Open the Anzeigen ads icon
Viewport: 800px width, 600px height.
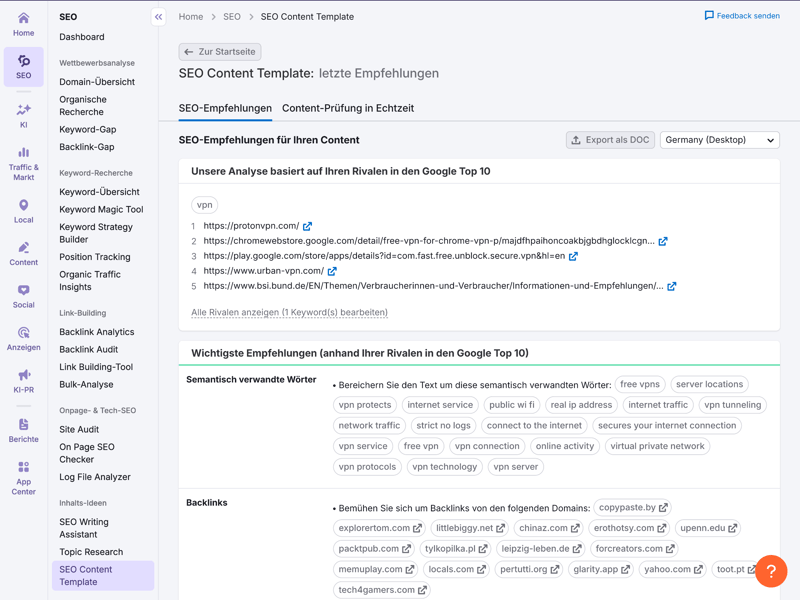point(23,333)
